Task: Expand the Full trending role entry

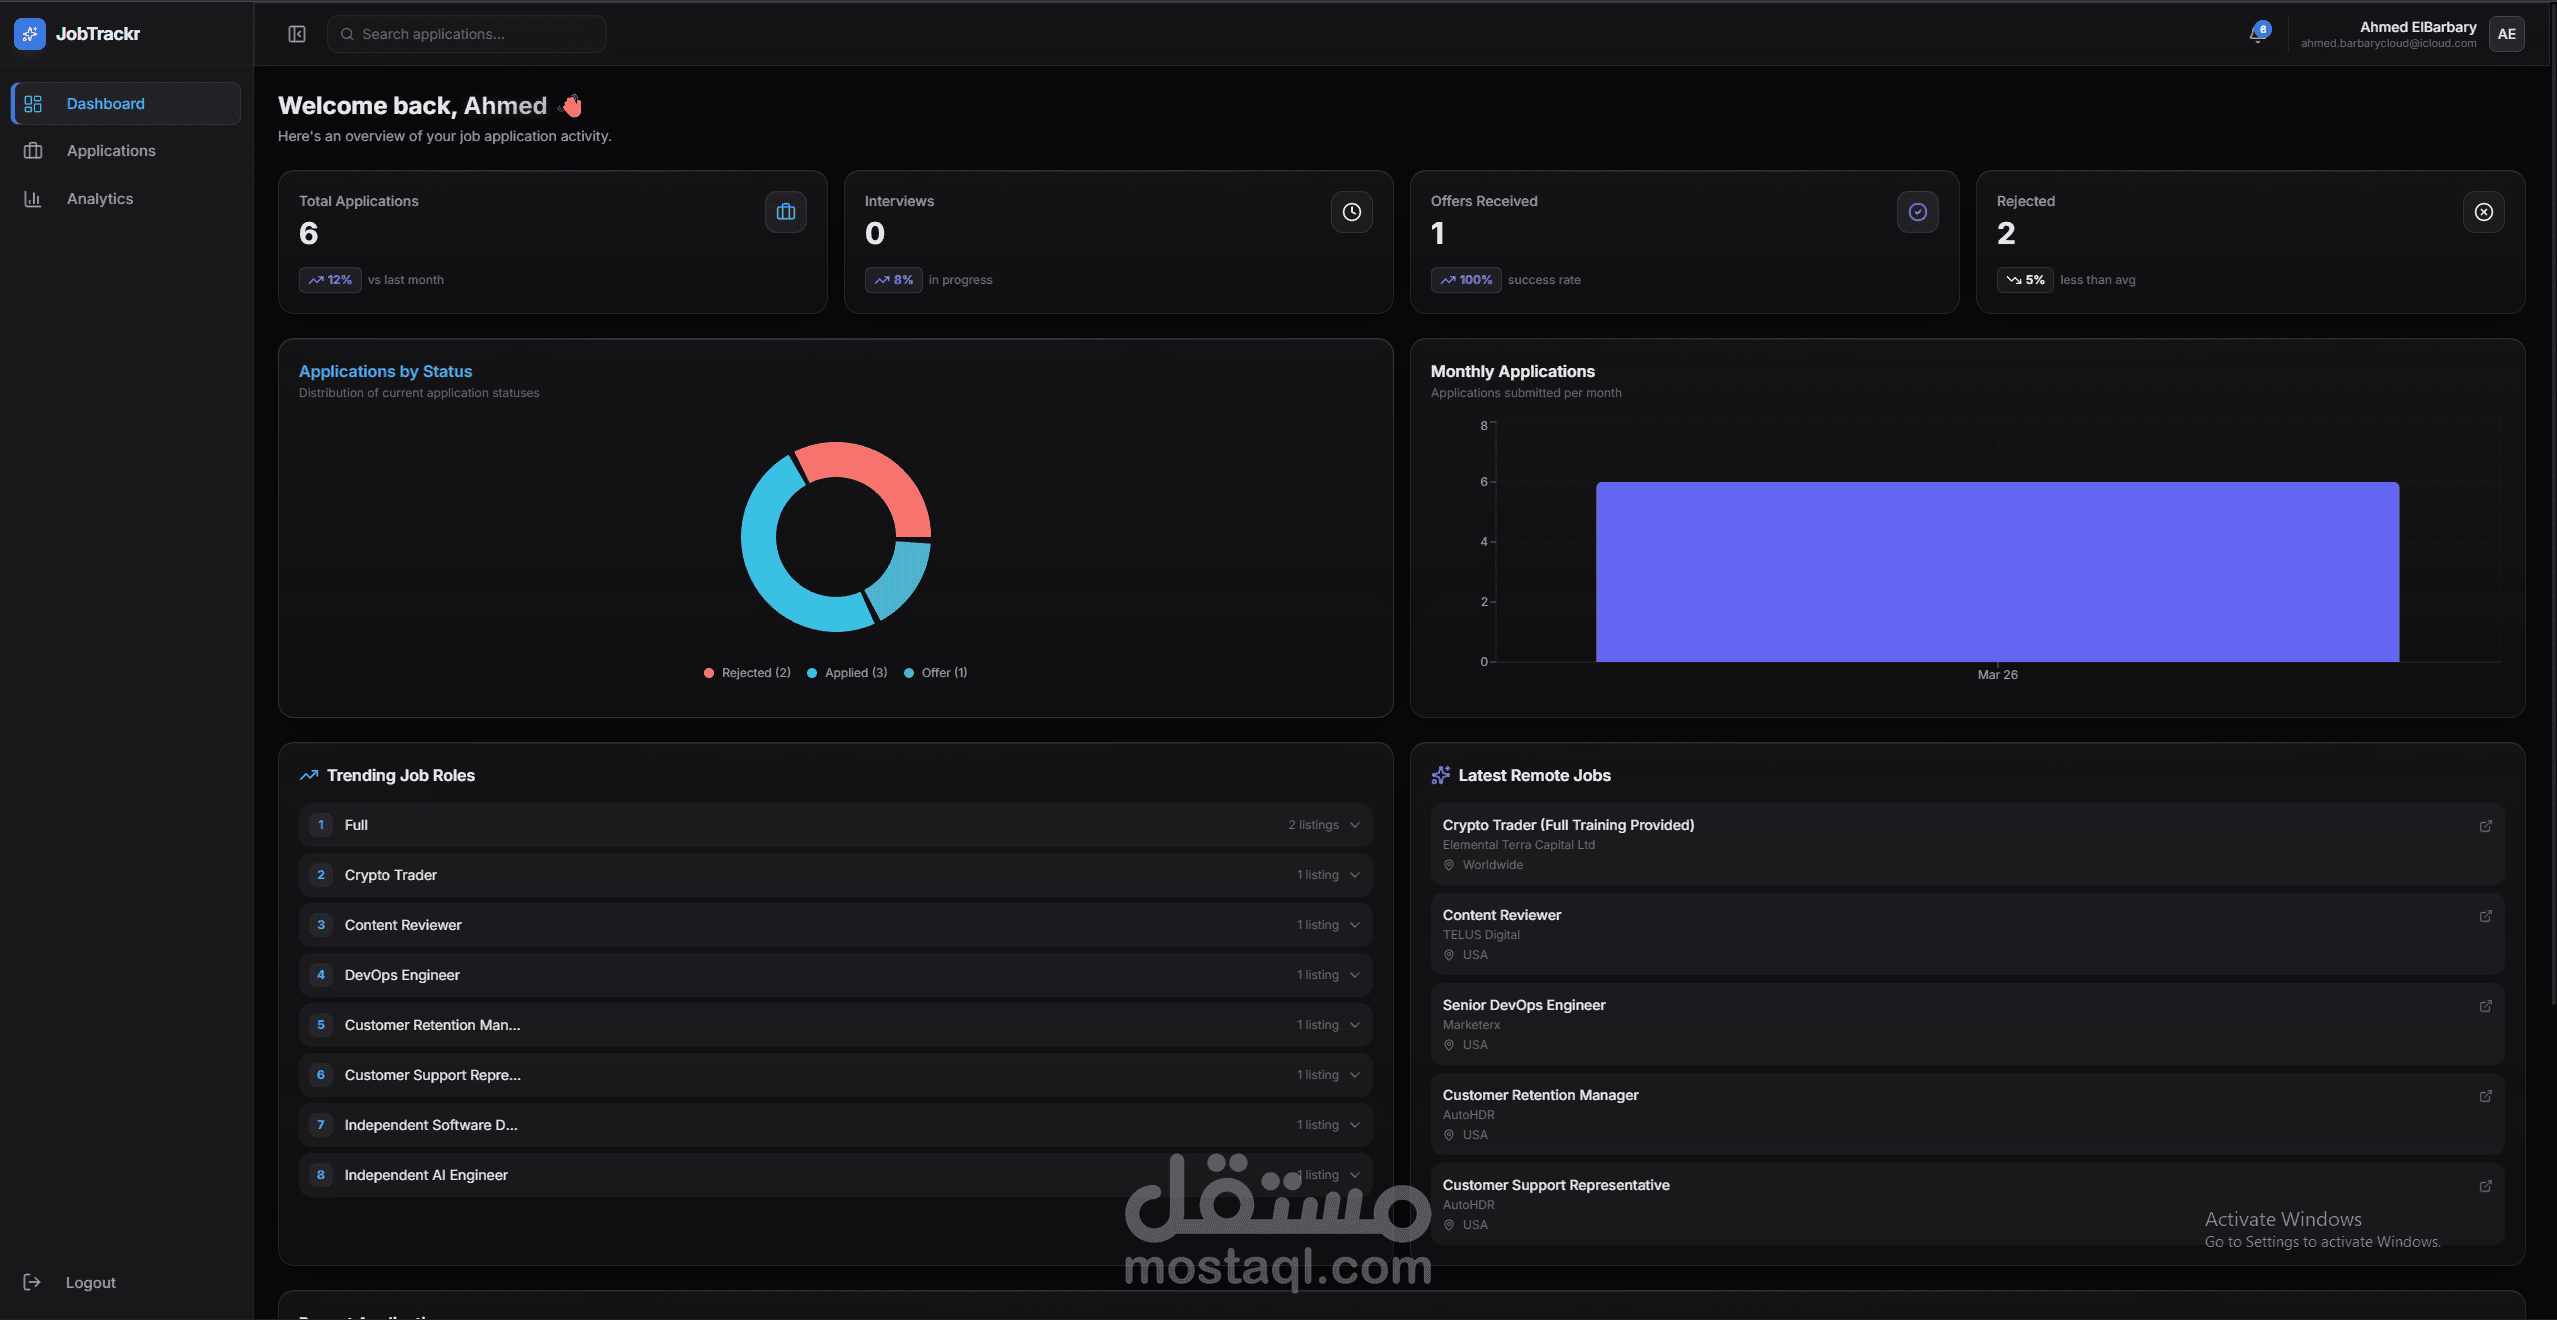Action: [1353, 825]
